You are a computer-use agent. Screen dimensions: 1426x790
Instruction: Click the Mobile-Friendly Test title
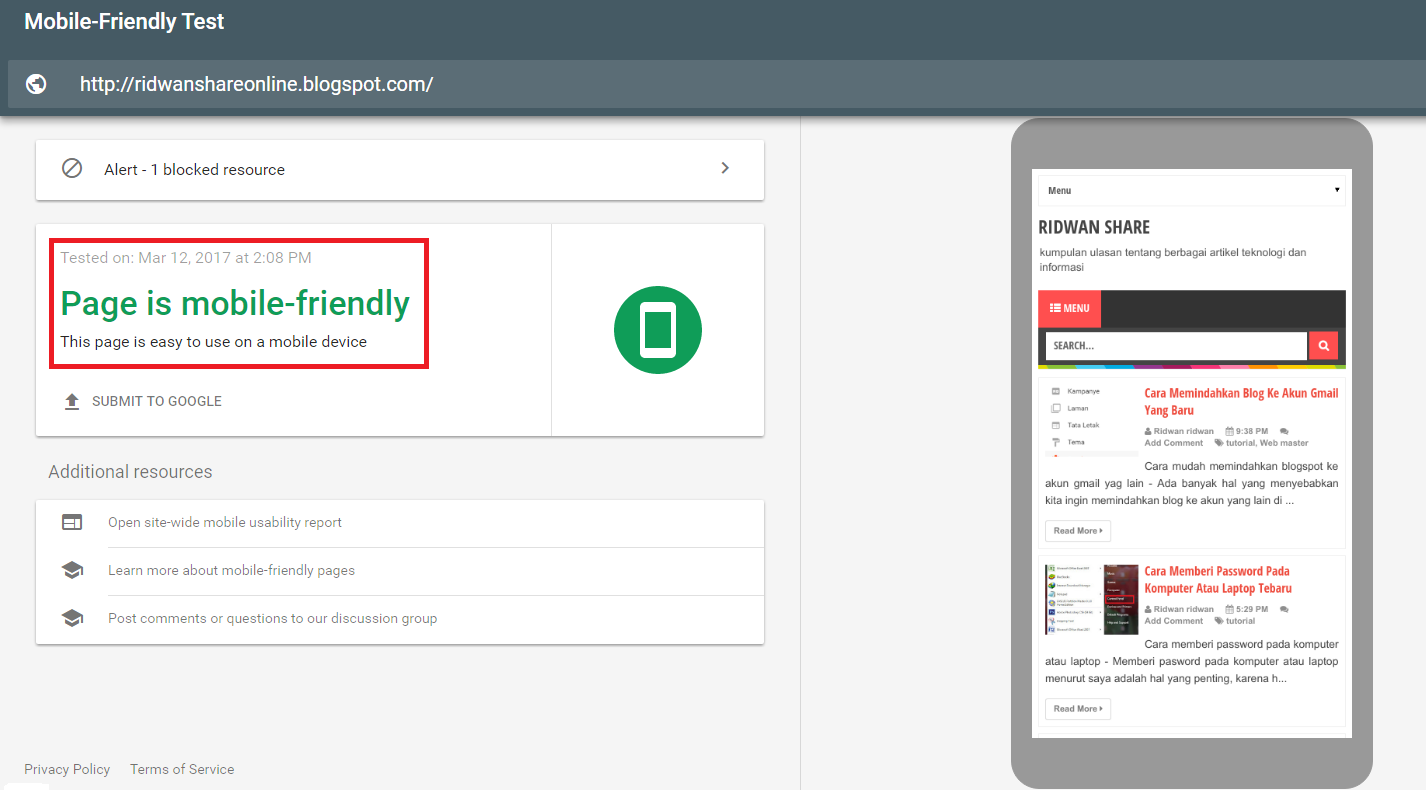tap(124, 21)
